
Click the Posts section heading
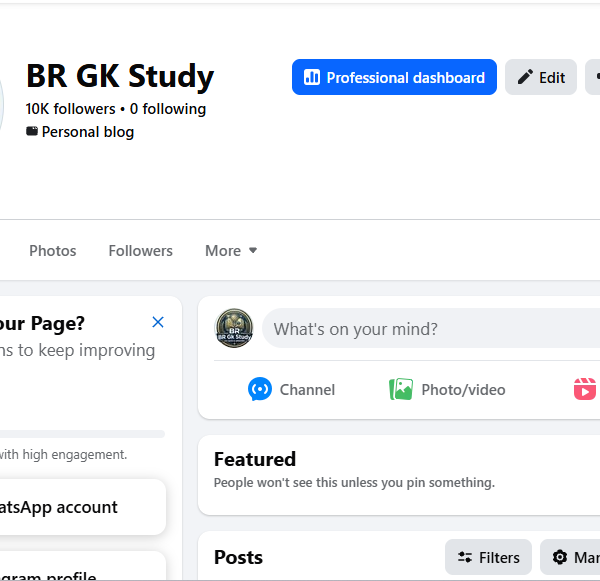point(238,557)
